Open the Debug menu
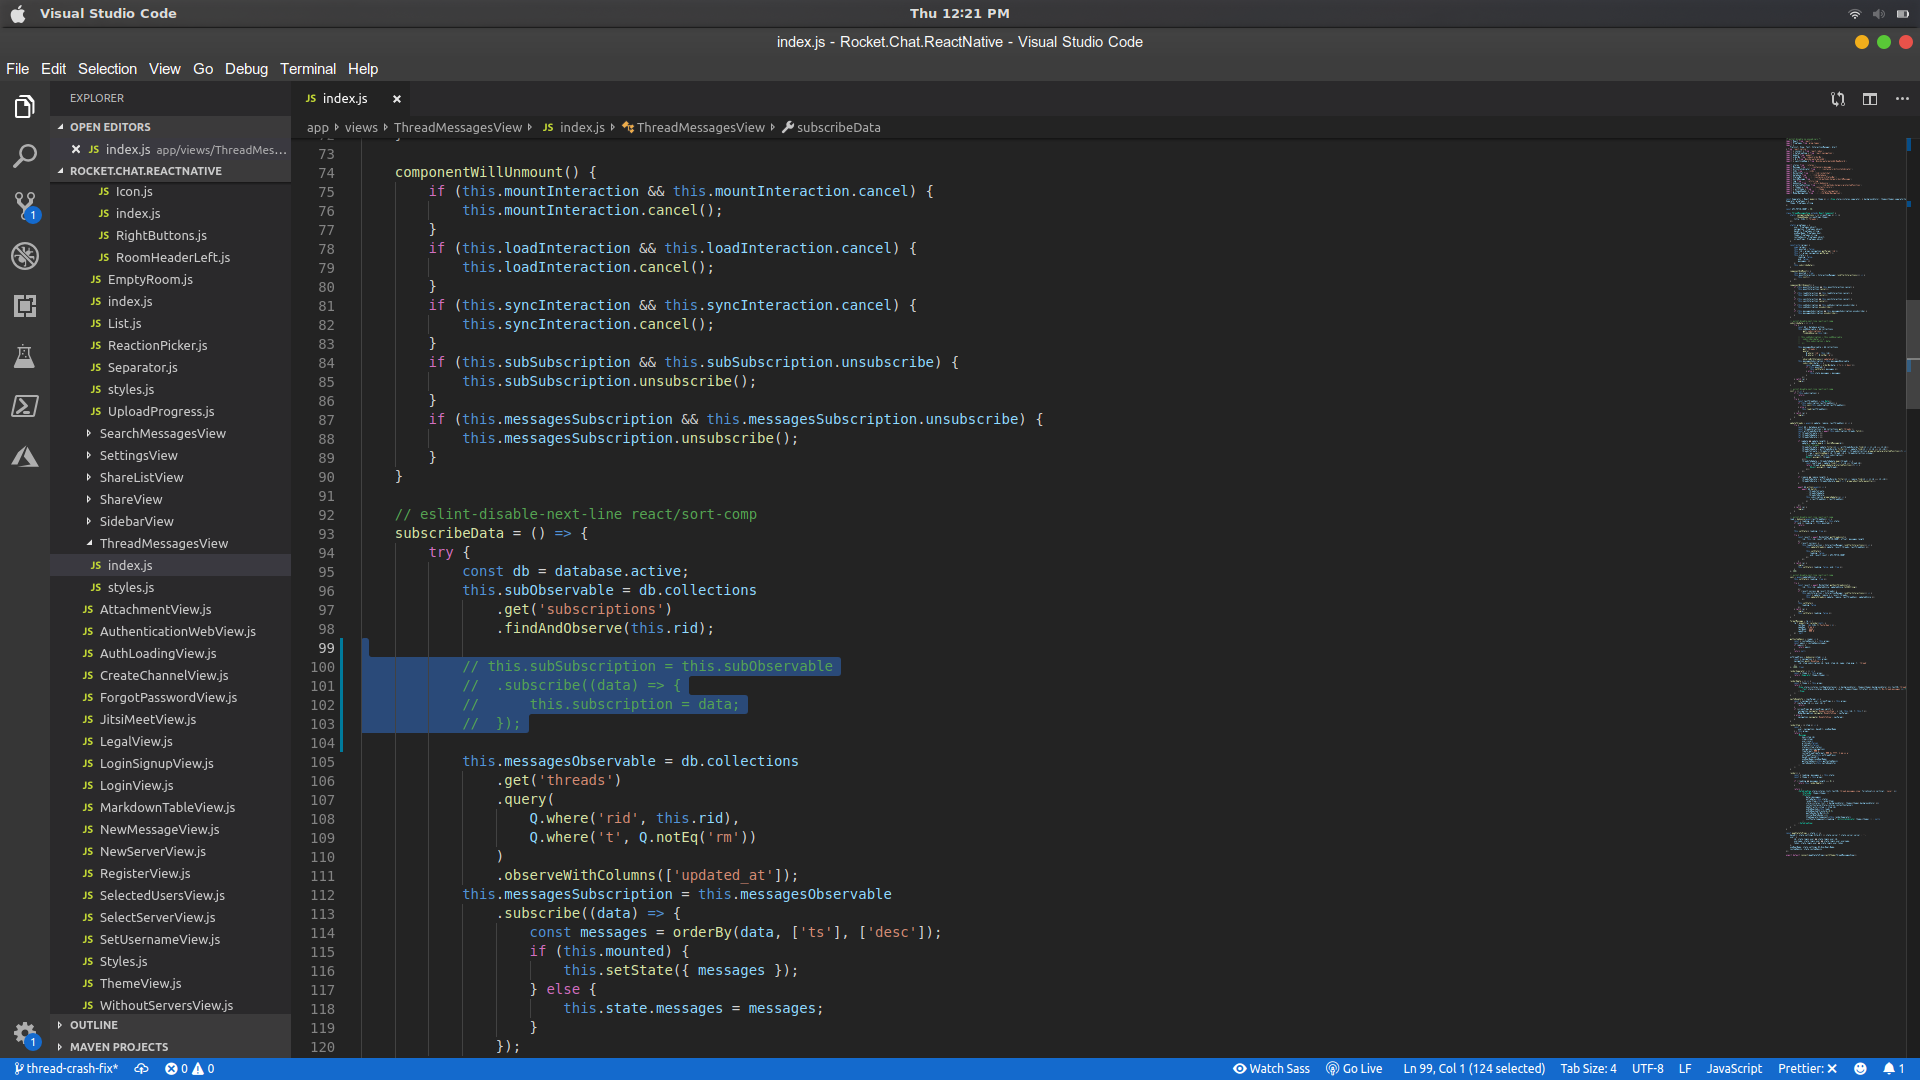This screenshot has width=1920, height=1080. tap(246, 69)
